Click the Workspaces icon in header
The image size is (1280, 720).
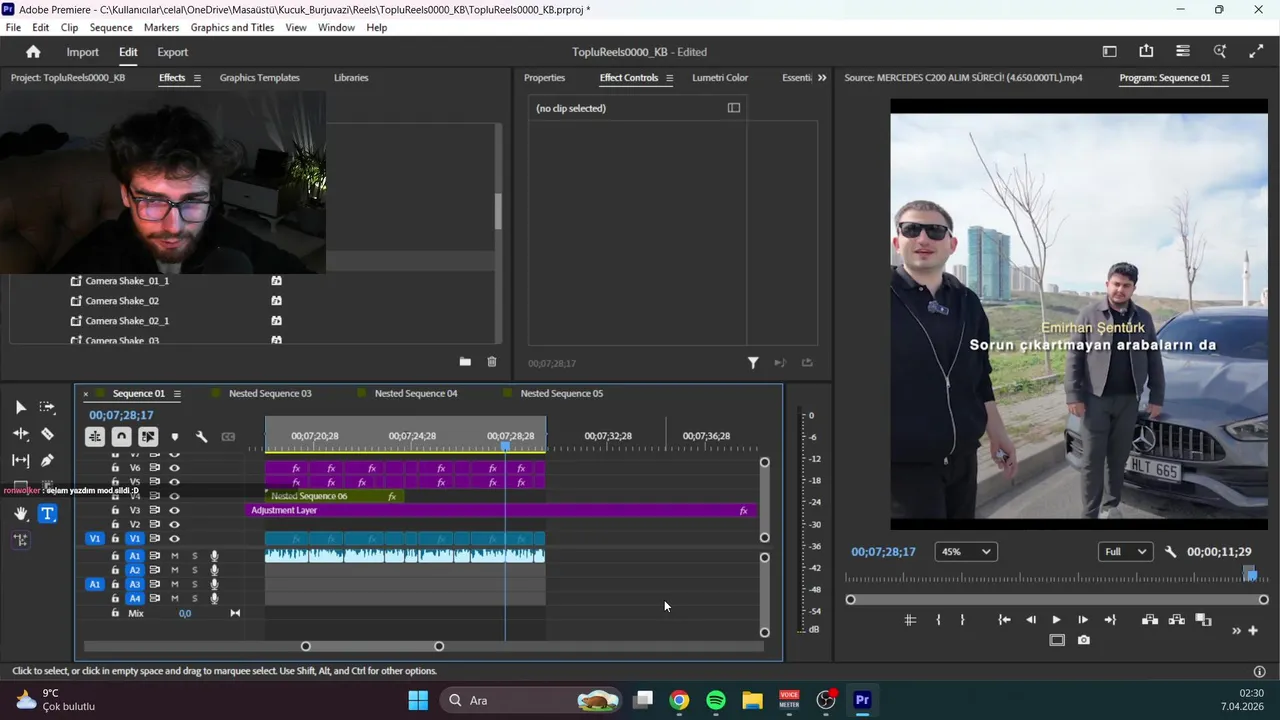click(1110, 52)
